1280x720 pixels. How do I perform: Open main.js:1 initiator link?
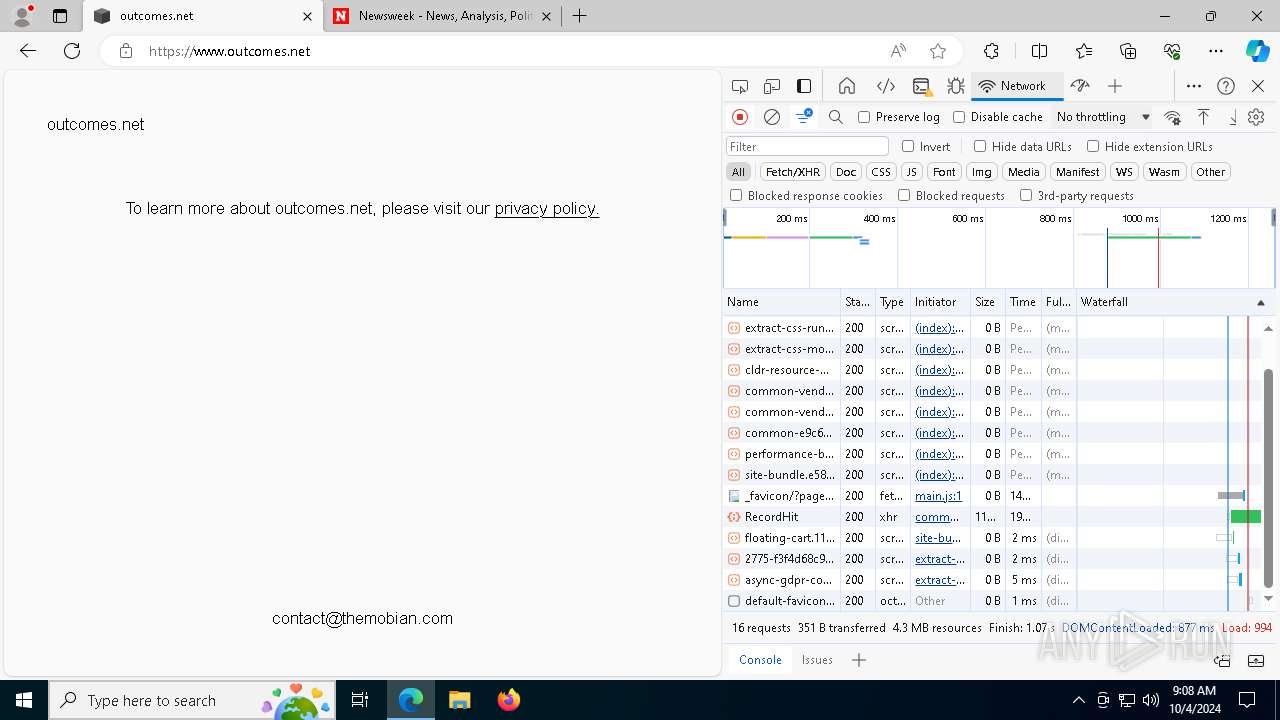point(938,496)
